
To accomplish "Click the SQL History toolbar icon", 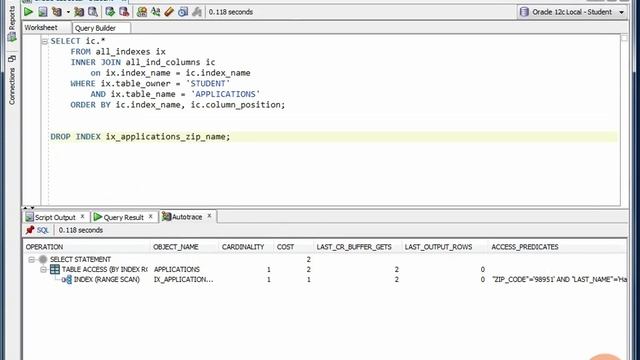I will click(183, 12).
